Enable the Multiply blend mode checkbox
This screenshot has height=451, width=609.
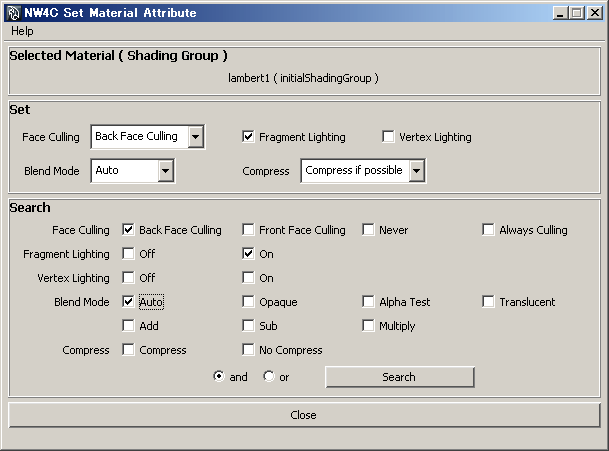369,326
